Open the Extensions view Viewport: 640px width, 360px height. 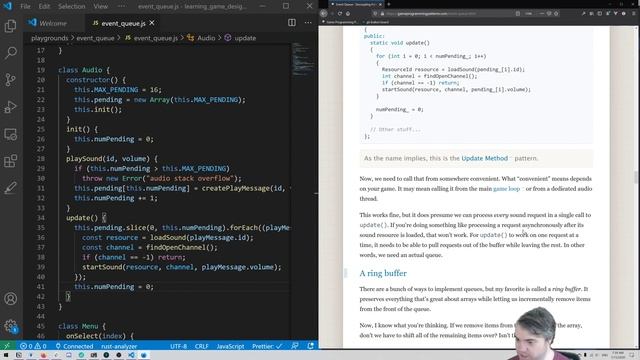(10, 161)
